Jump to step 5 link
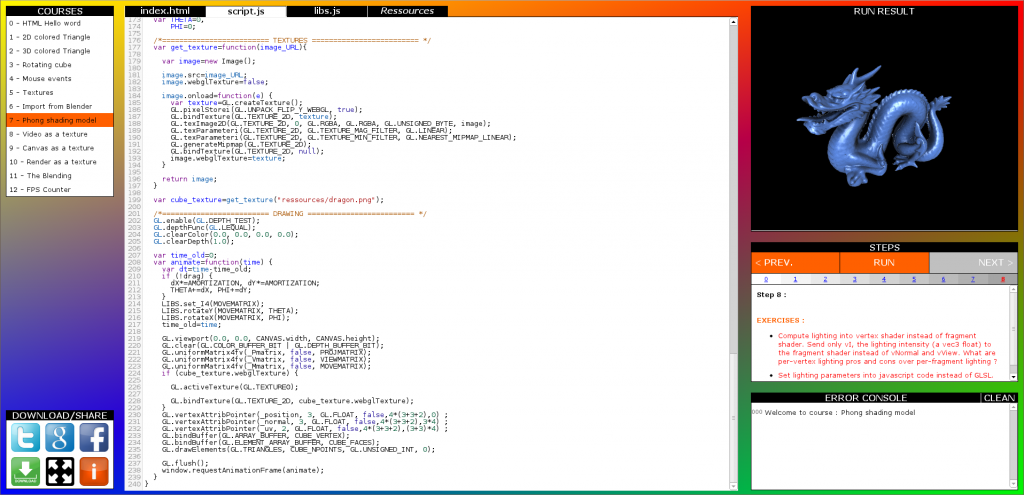The height and width of the screenshot is (495, 1024). point(914,279)
